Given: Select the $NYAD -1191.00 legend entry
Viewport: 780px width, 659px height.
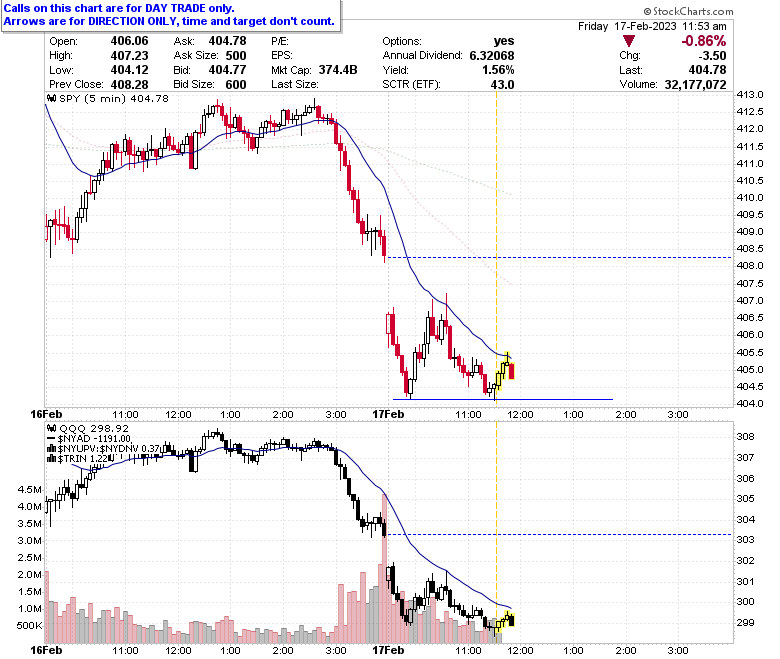Looking at the screenshot, I should [94, 439].
